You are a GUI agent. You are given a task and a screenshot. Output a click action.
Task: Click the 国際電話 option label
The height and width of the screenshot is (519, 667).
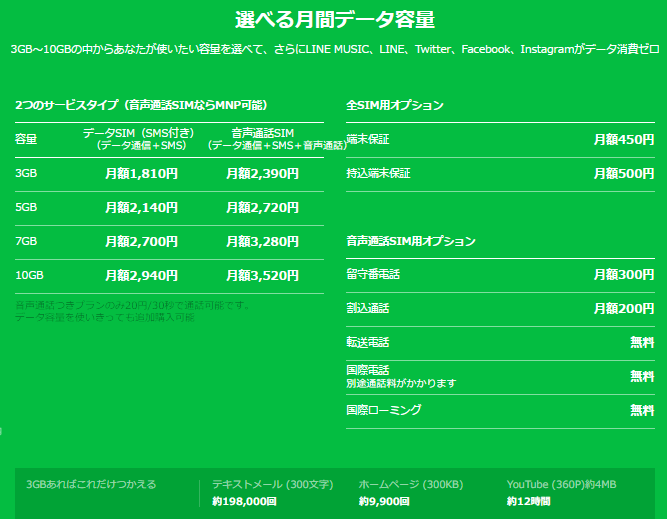pos(368,370)
